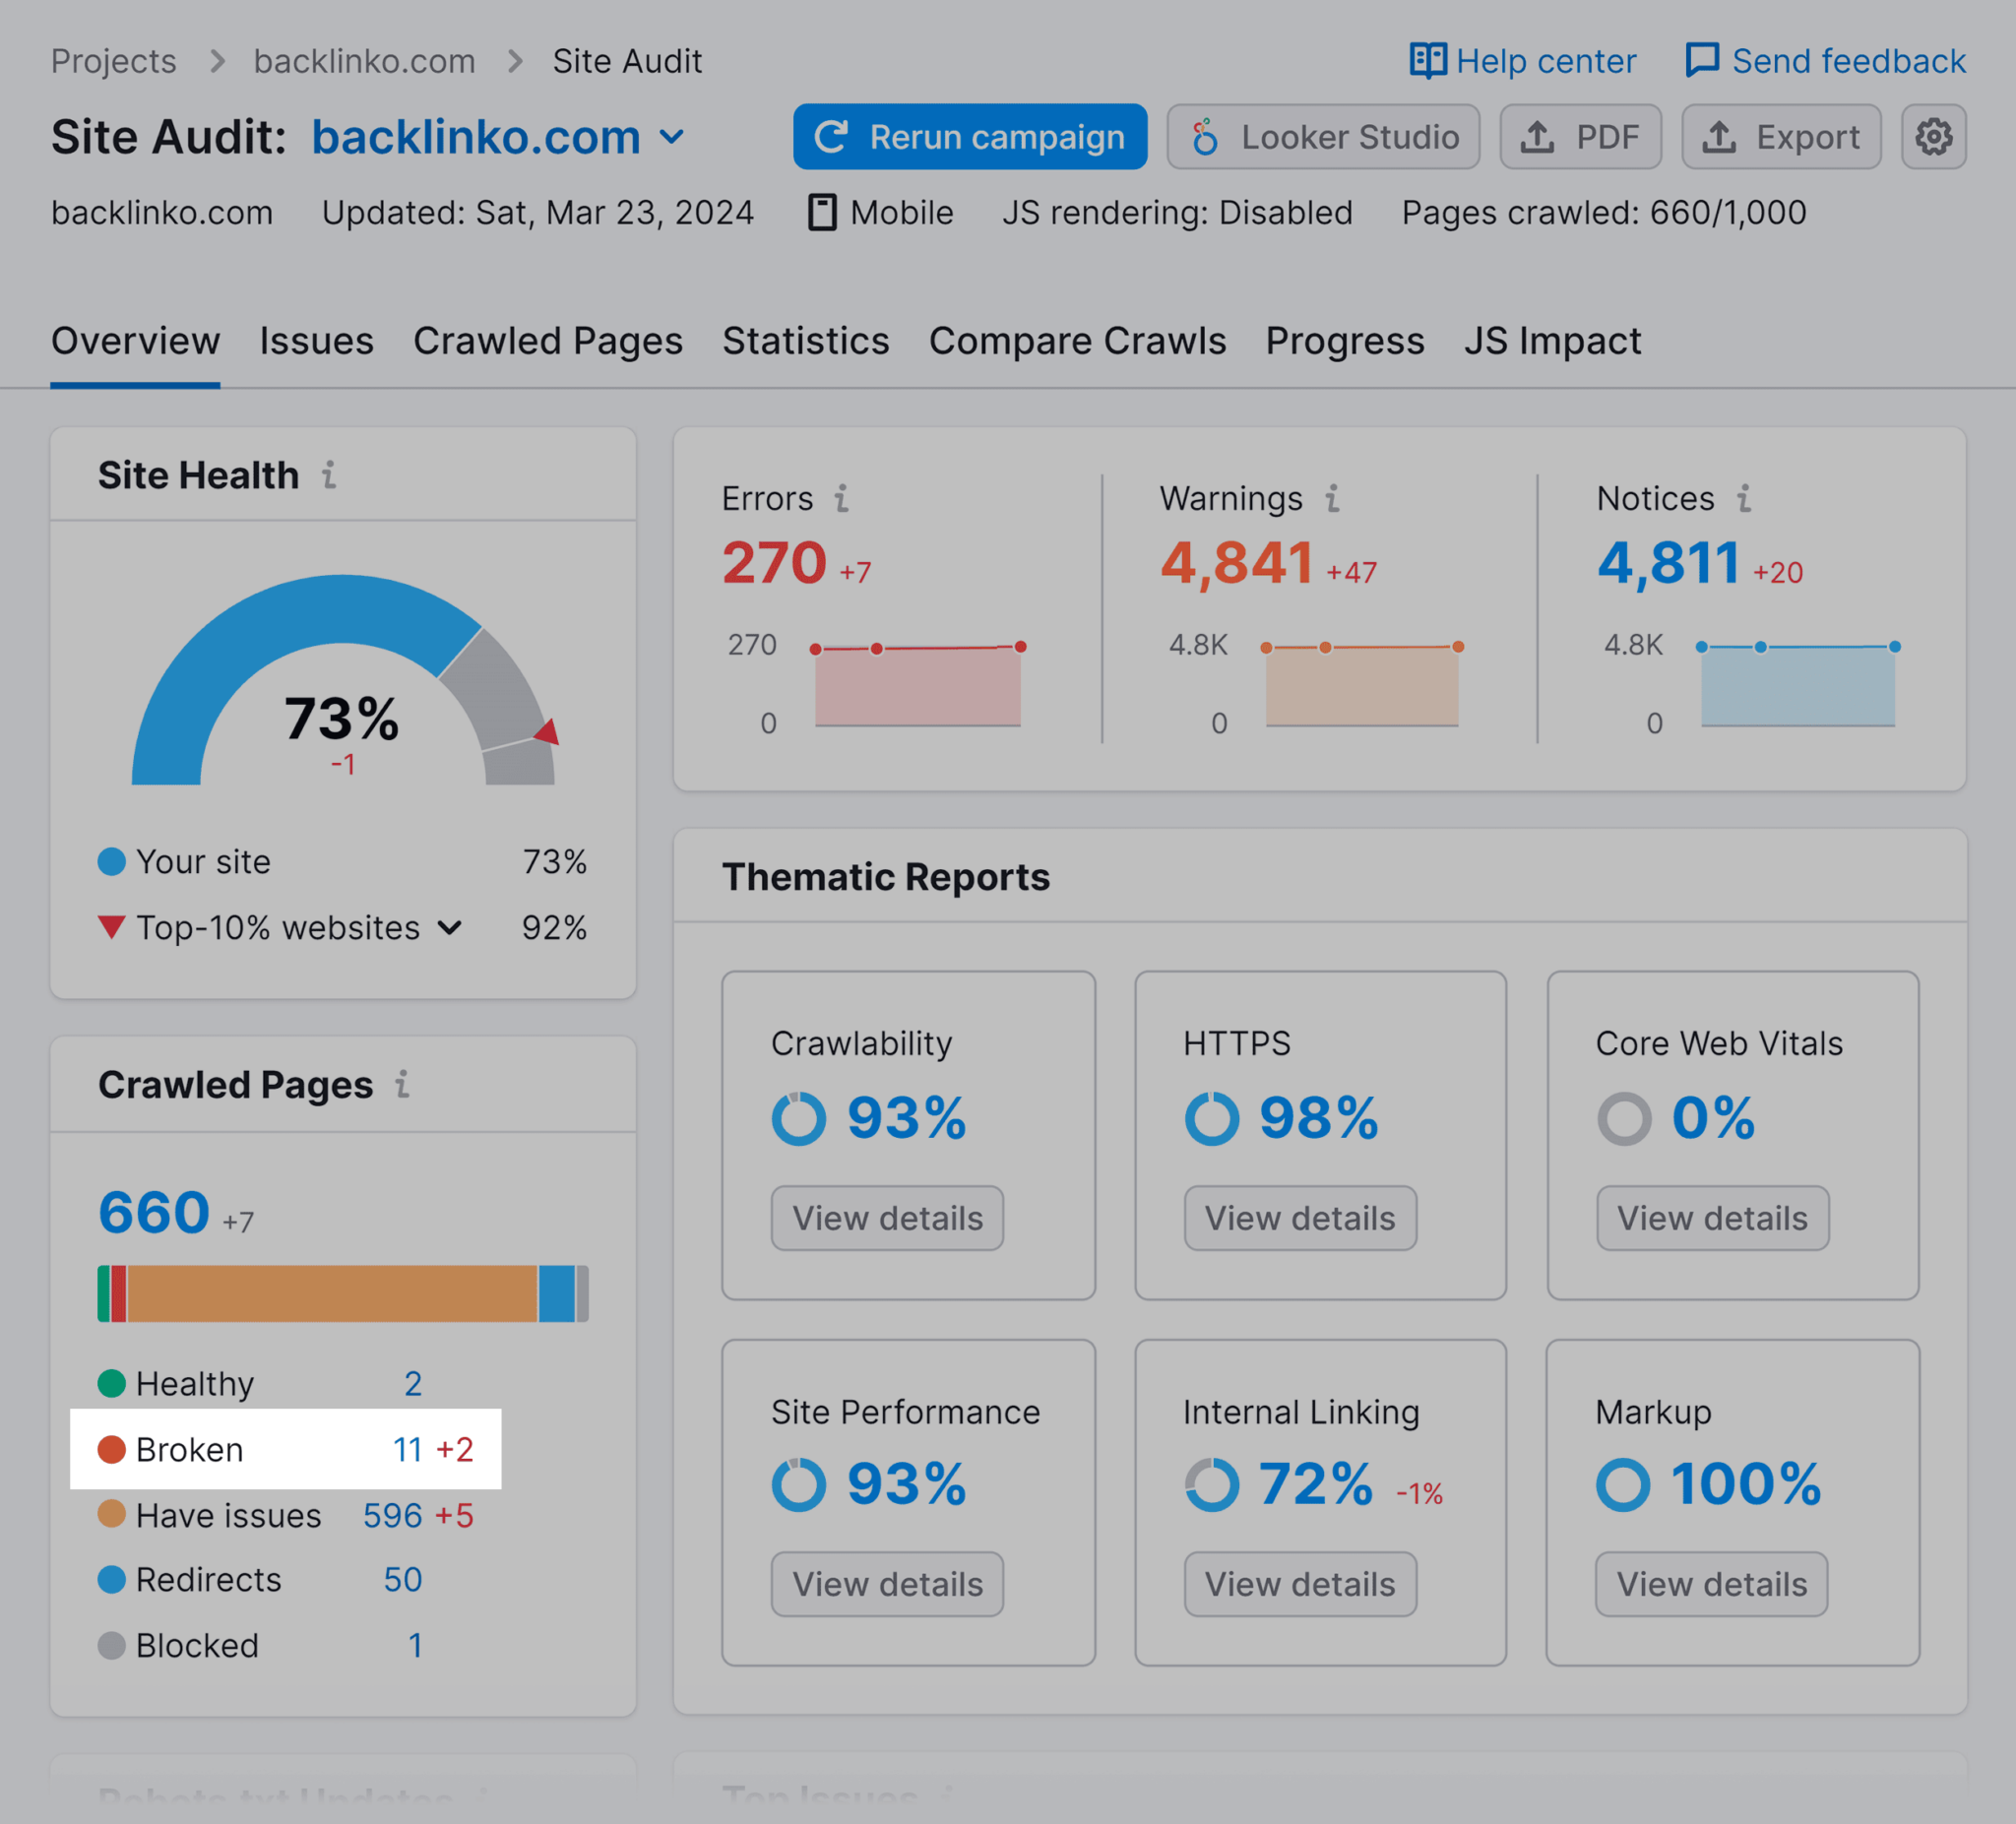Viewport: 2016px width, 1824px height.
Task: Click the Crawled Pages info icon
Action: [402, 1084]
